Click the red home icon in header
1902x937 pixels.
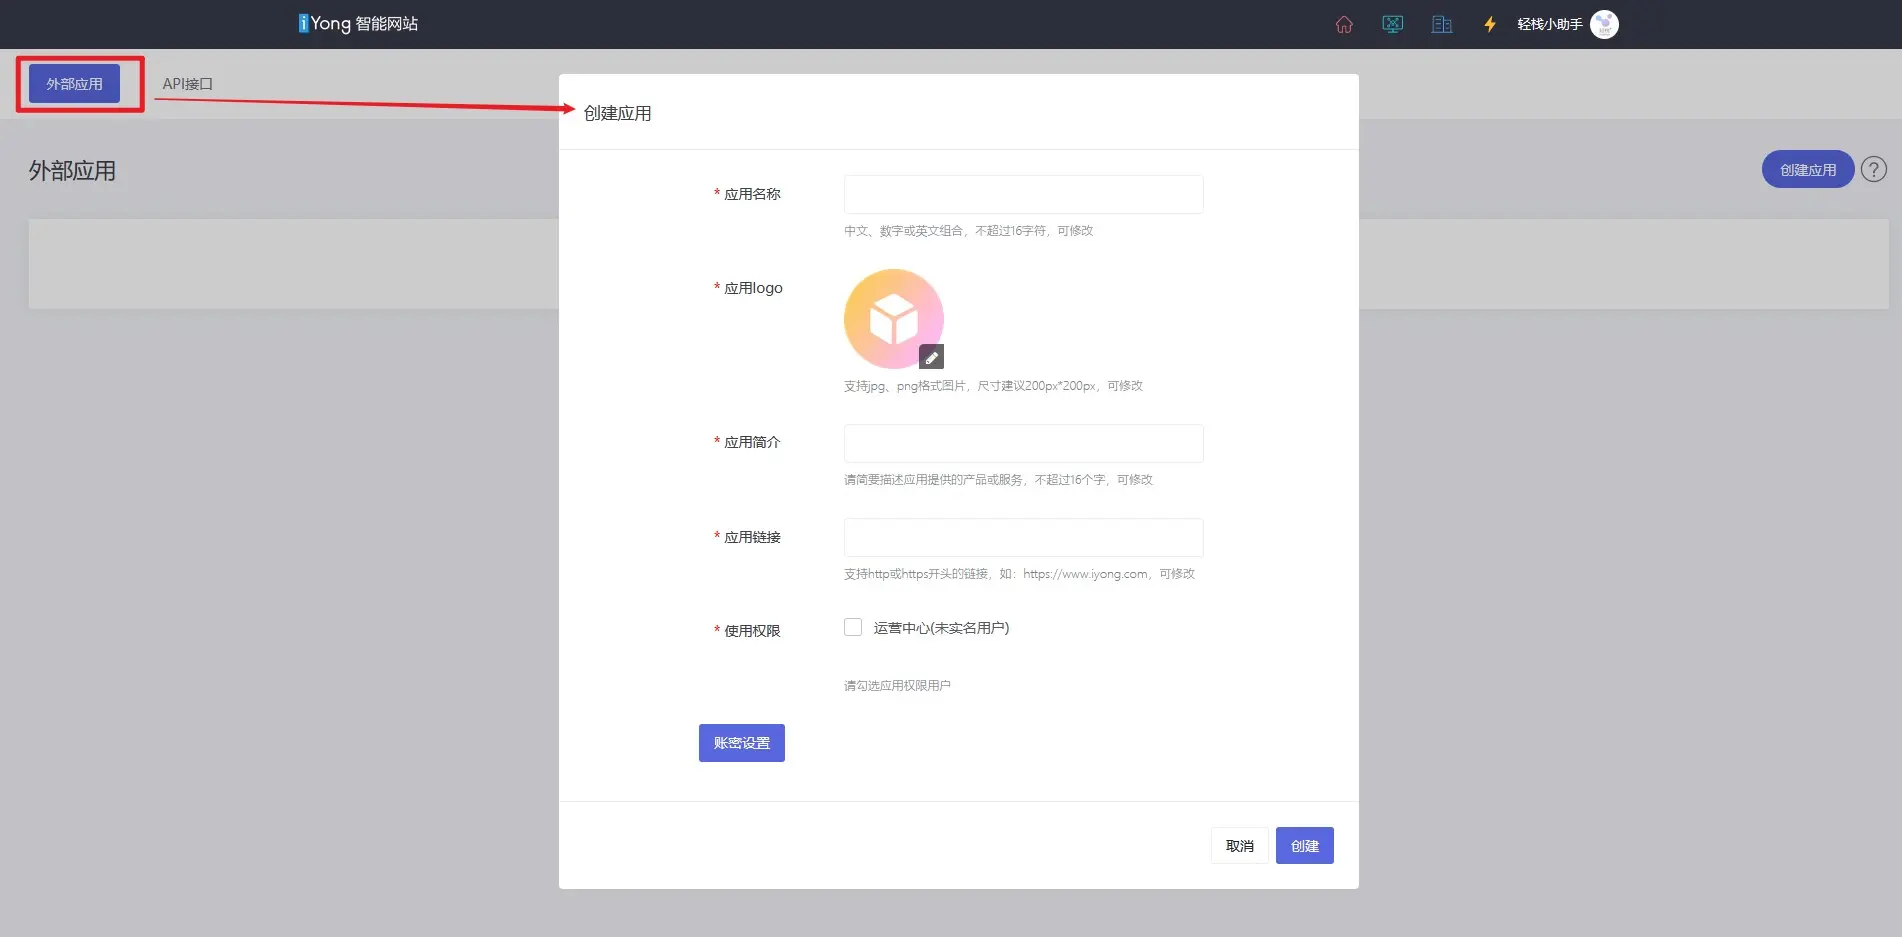1344,24
